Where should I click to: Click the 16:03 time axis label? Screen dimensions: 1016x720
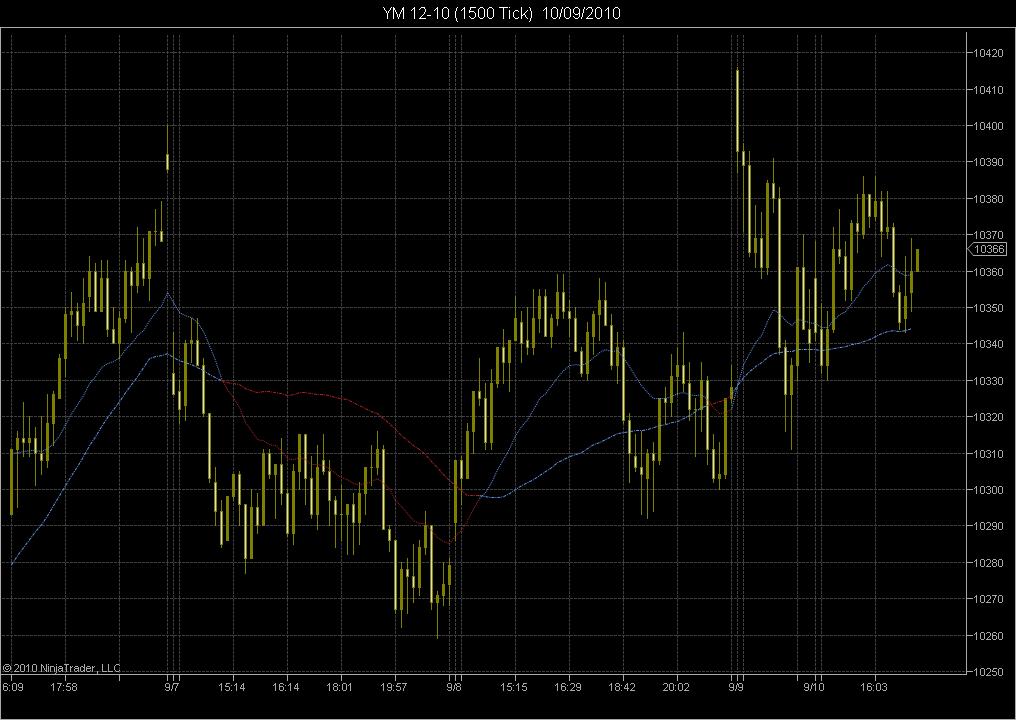pyautogui.click(x=873, y=687)
